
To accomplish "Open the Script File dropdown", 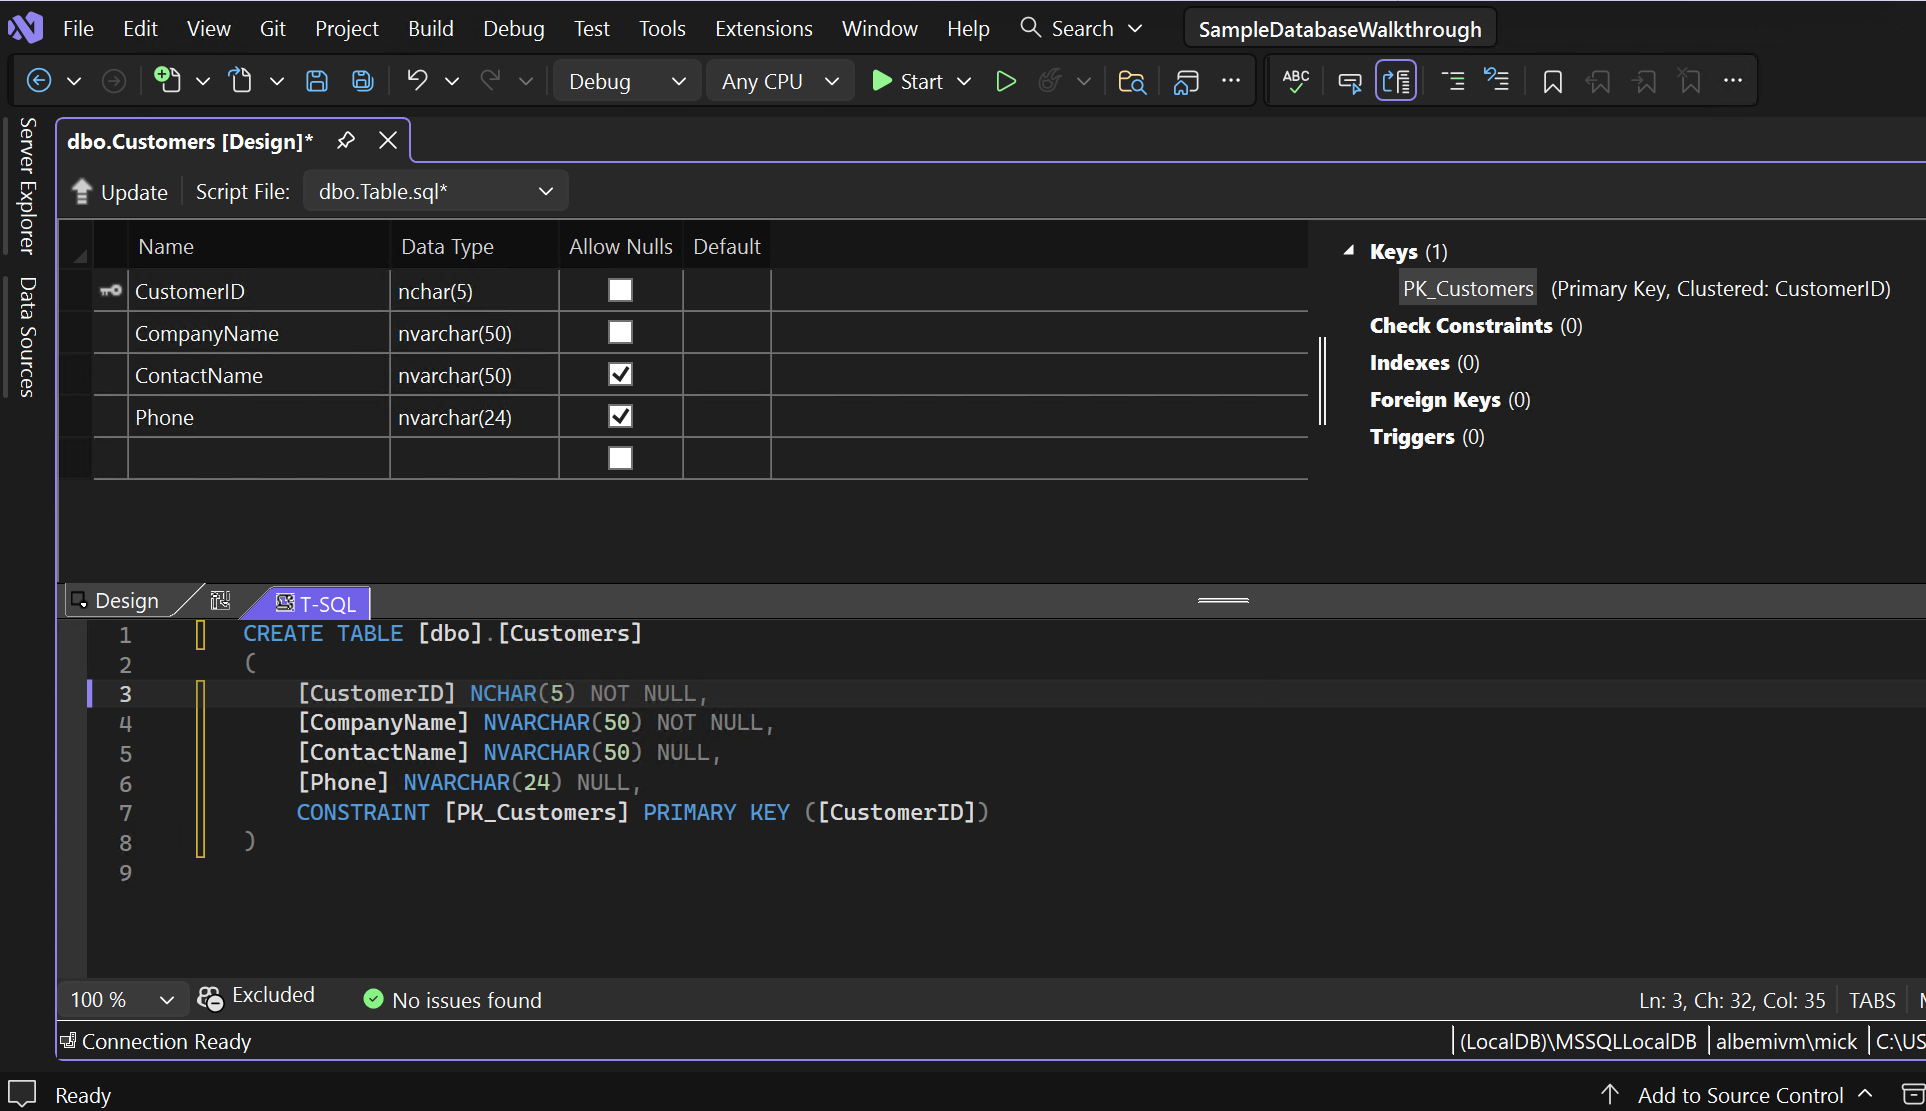I will click(544, 190).
